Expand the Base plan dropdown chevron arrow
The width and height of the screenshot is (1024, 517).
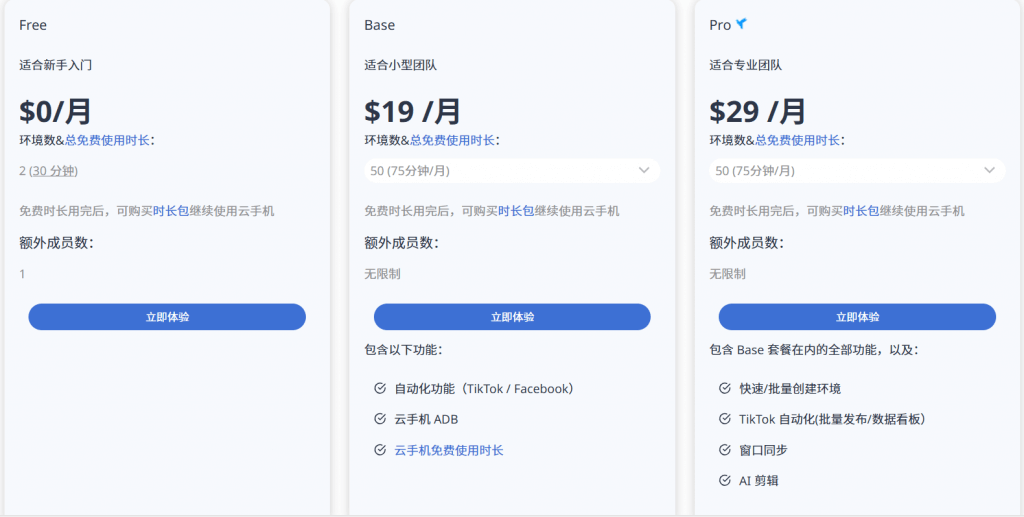click(644, 171)
